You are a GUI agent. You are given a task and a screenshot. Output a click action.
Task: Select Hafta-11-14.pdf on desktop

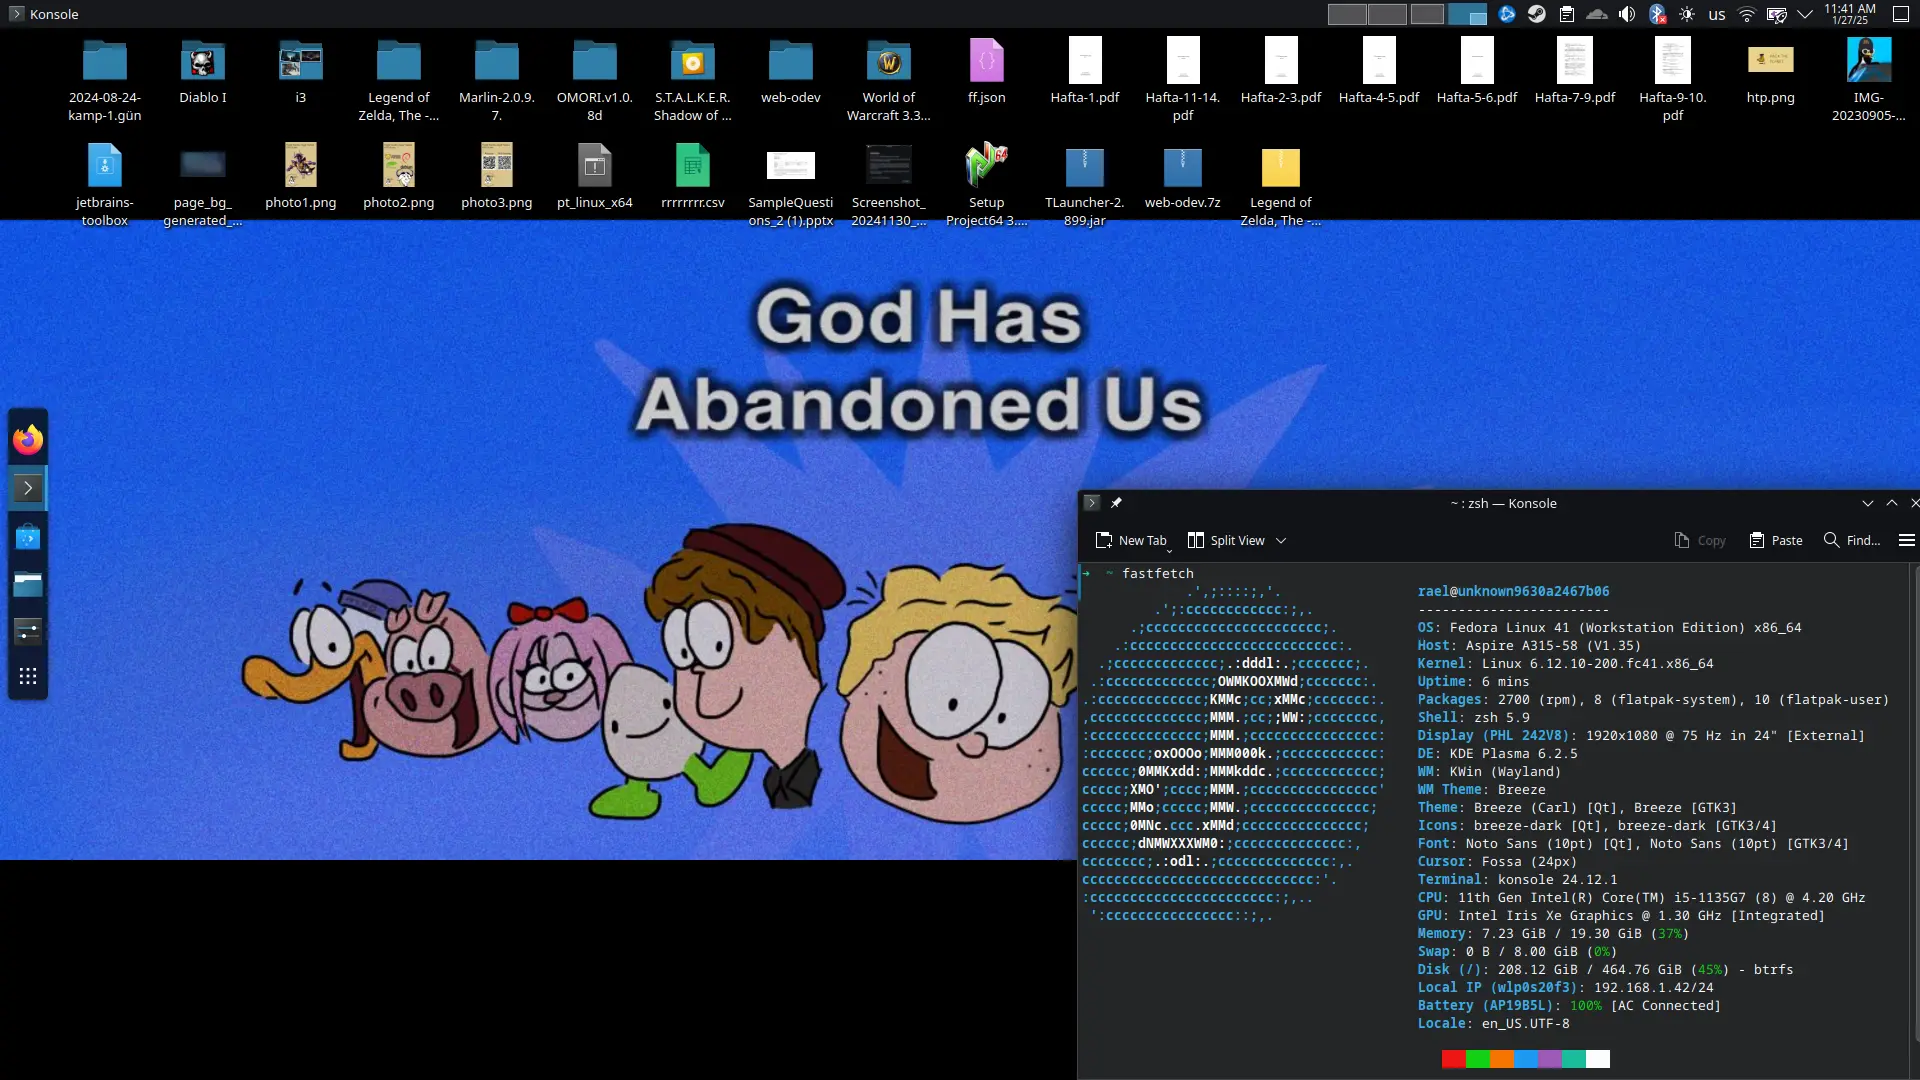(1183, 80)
